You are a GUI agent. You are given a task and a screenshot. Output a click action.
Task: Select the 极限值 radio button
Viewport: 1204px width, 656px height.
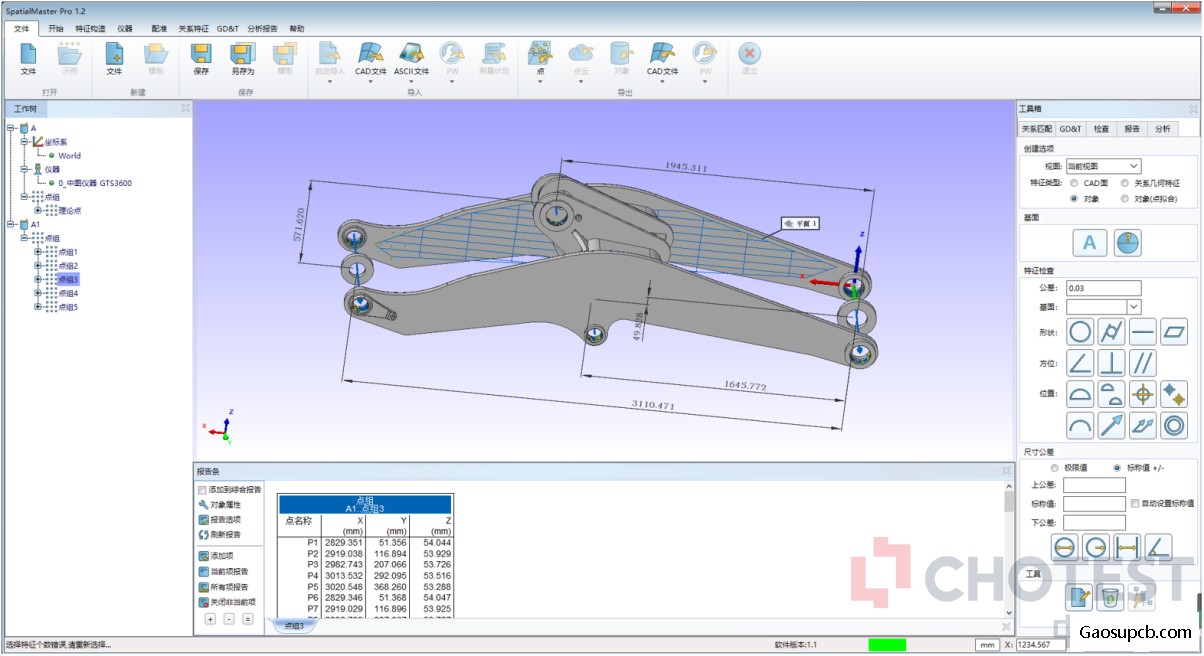1054,467
